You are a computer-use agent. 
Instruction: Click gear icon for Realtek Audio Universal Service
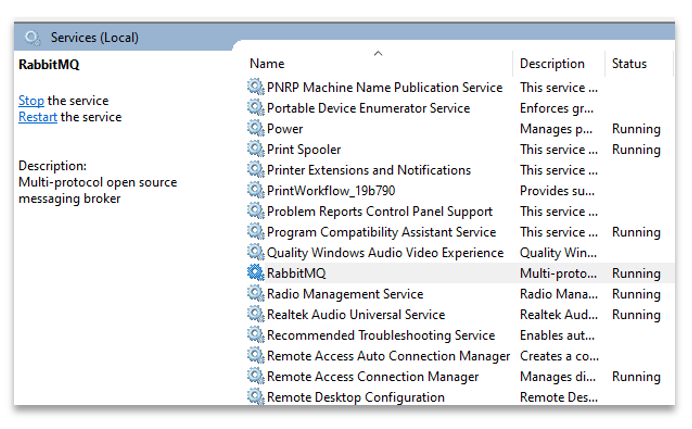click(x=256, y=314)
